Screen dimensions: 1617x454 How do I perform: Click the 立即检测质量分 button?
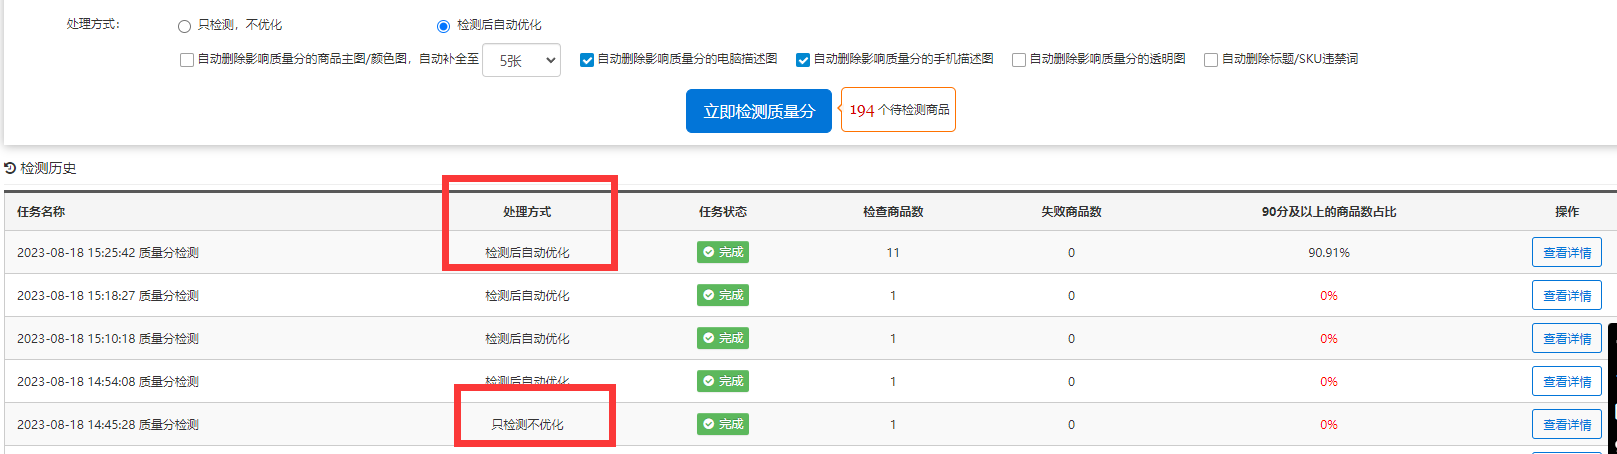click(758, 111)
